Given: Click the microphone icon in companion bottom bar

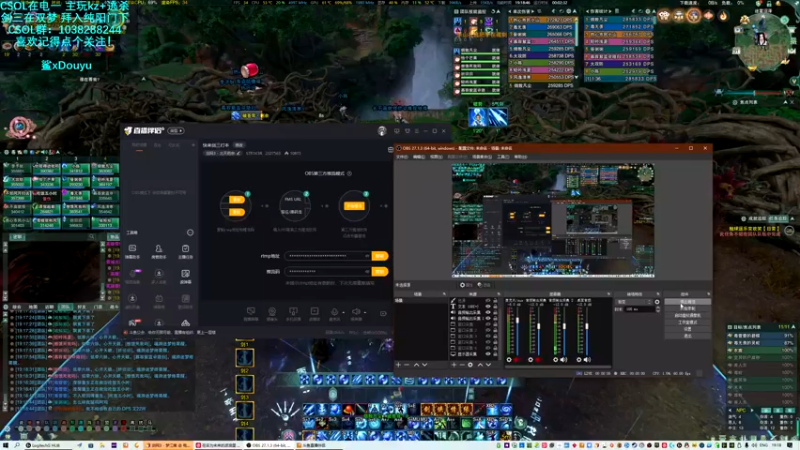Looking at the screenshot, I should tap(334, 311).
